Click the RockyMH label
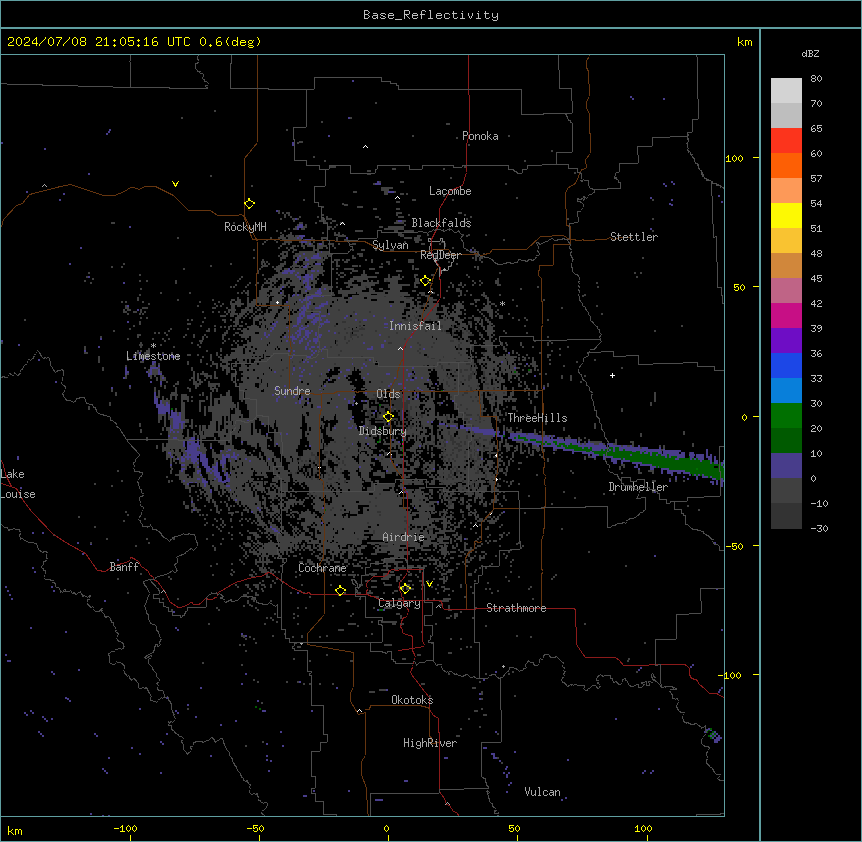 coord(245,227)
